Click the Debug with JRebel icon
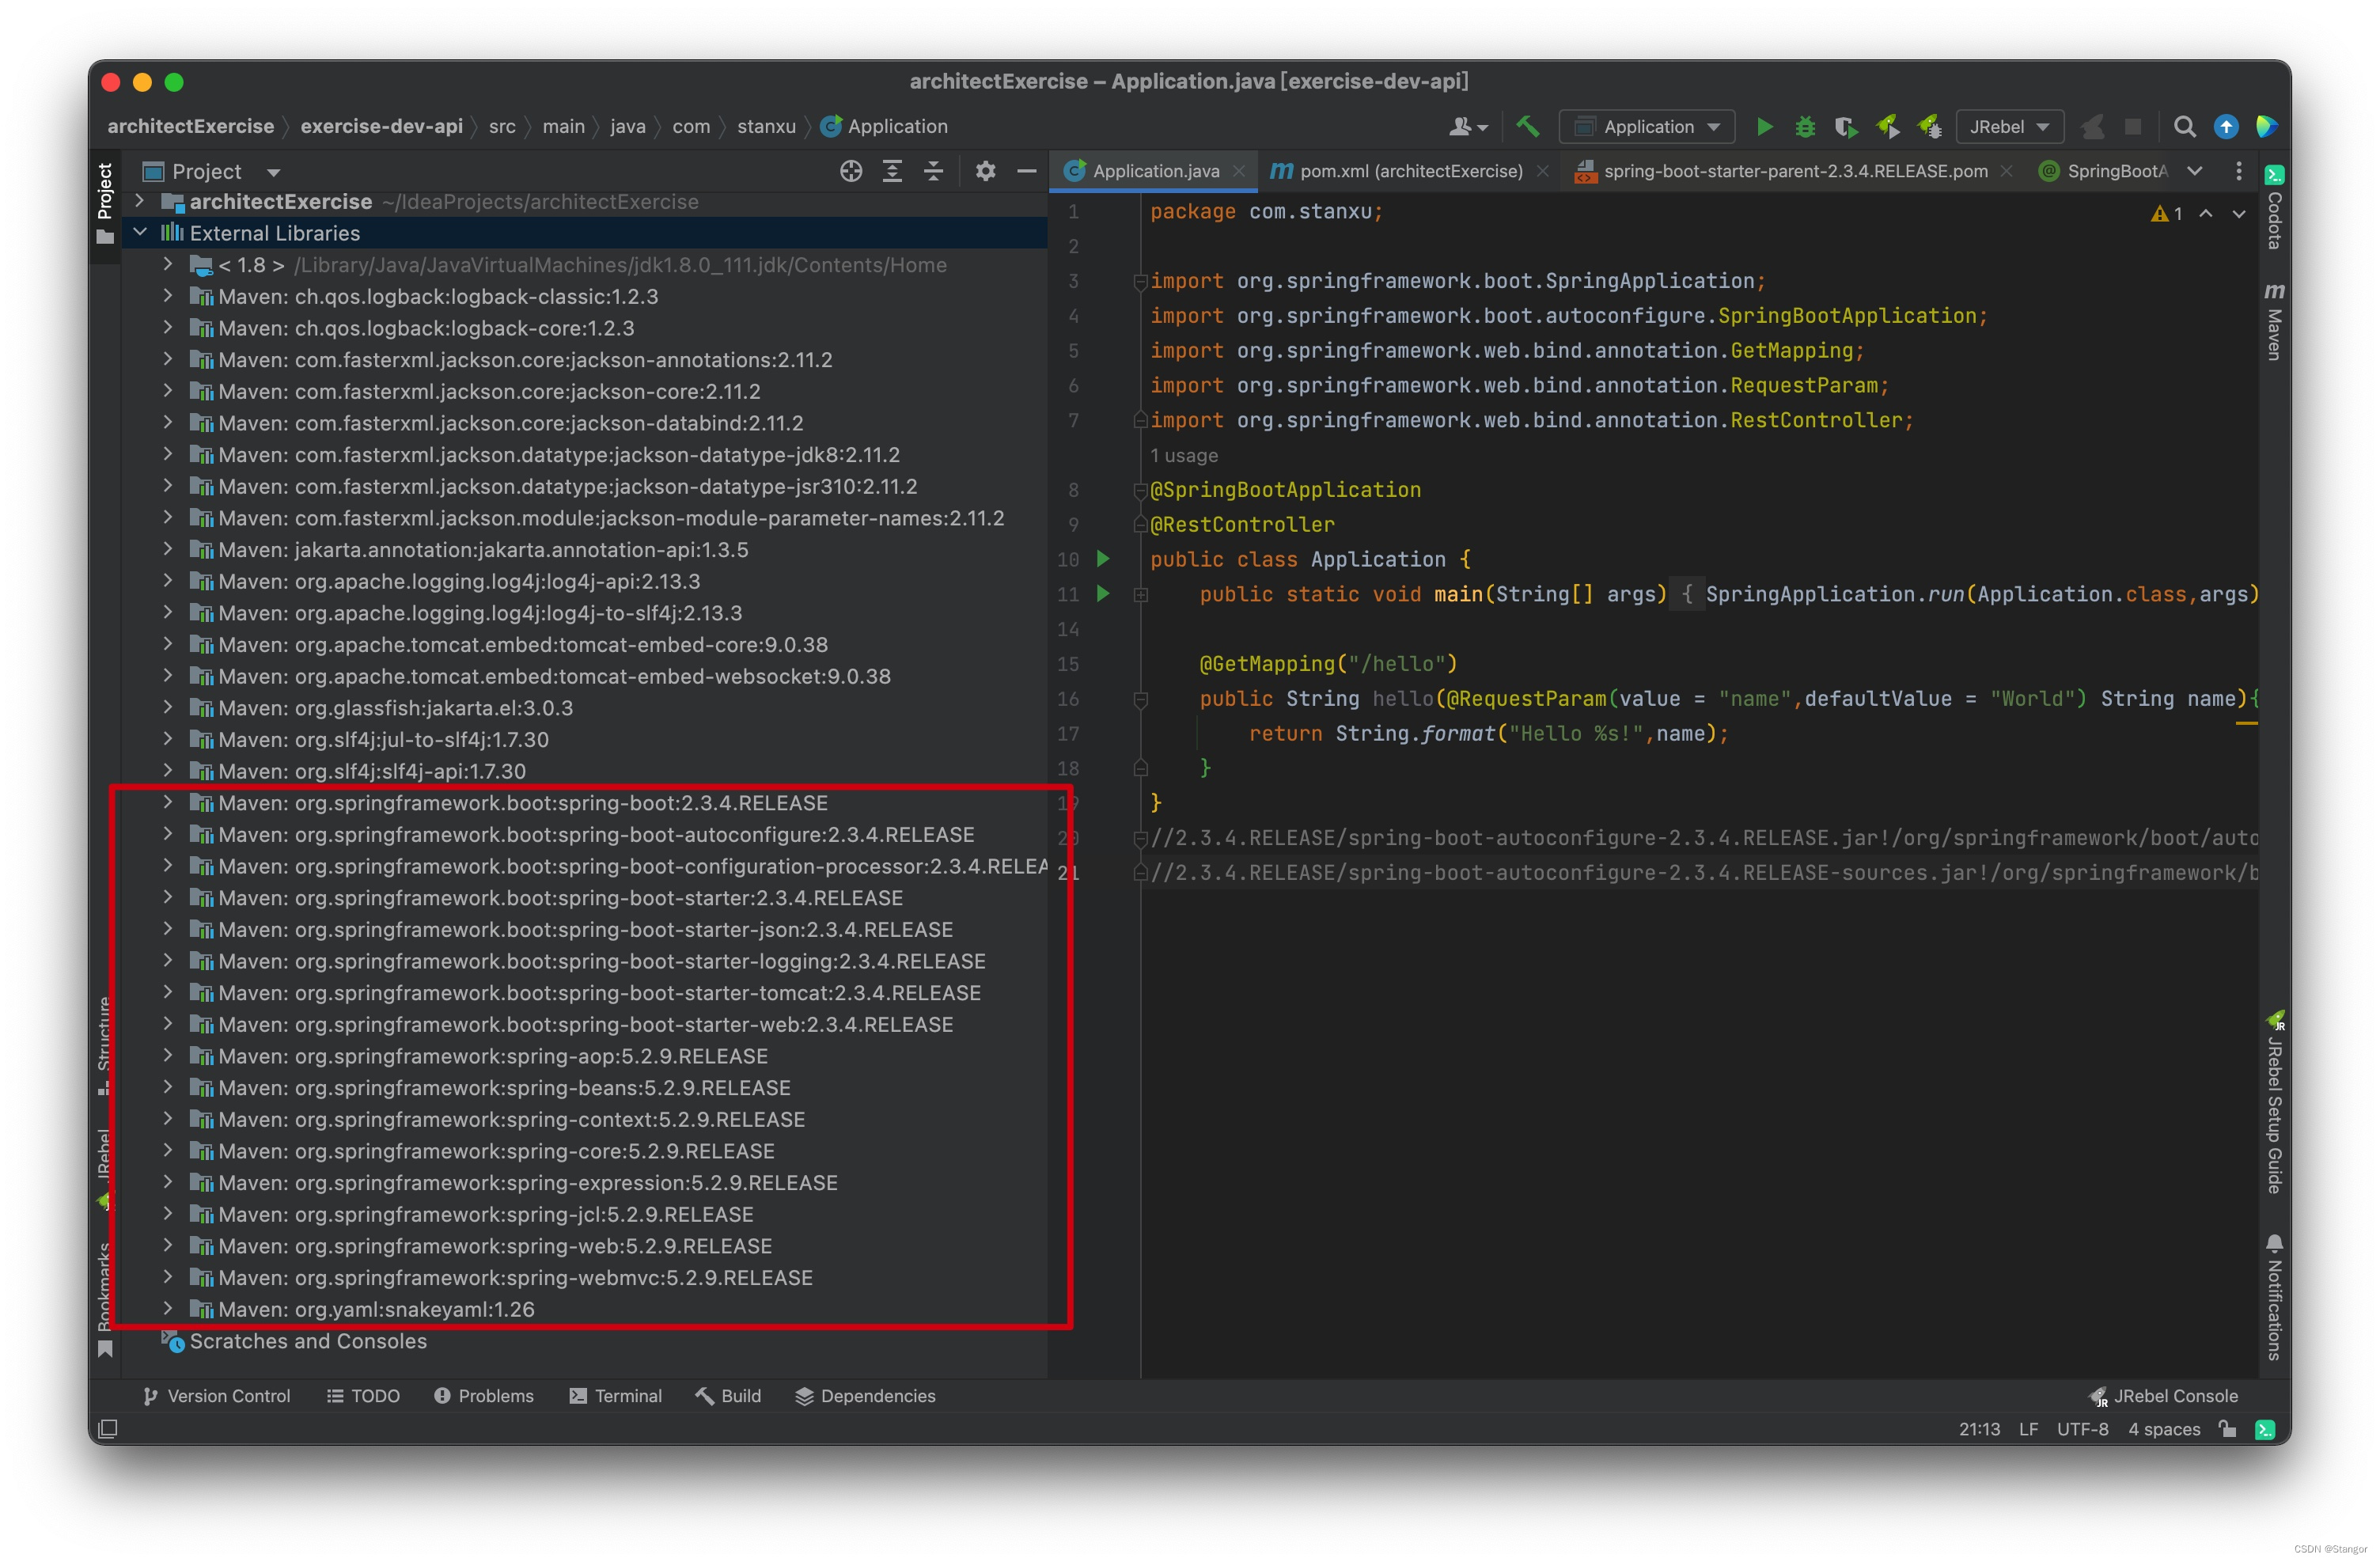2380x1562 pixels. tap(1929, 126)
